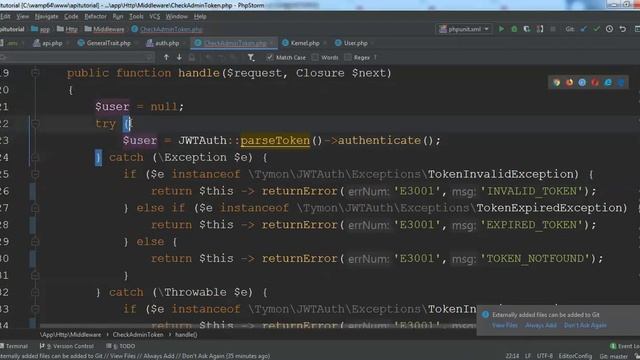
Task: Open the Window menu
Action: [176, 16]
